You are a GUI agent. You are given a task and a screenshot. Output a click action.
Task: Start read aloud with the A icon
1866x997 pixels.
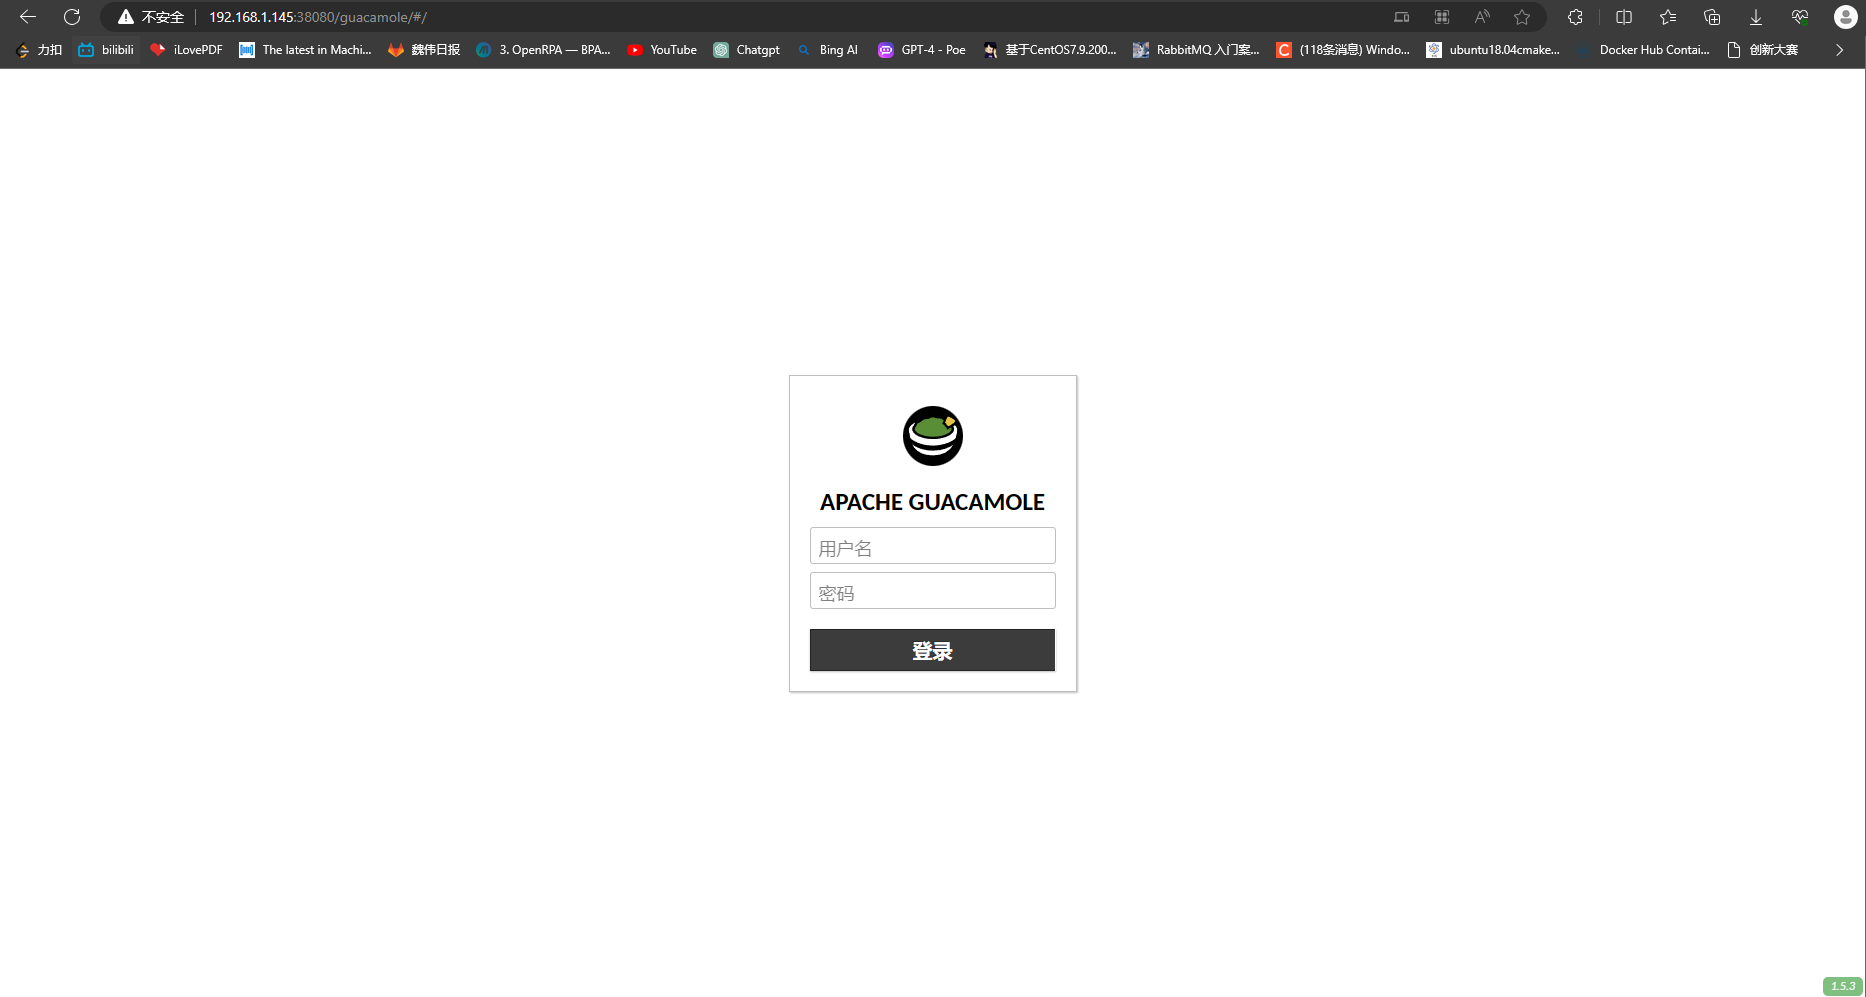[1481, 17]
